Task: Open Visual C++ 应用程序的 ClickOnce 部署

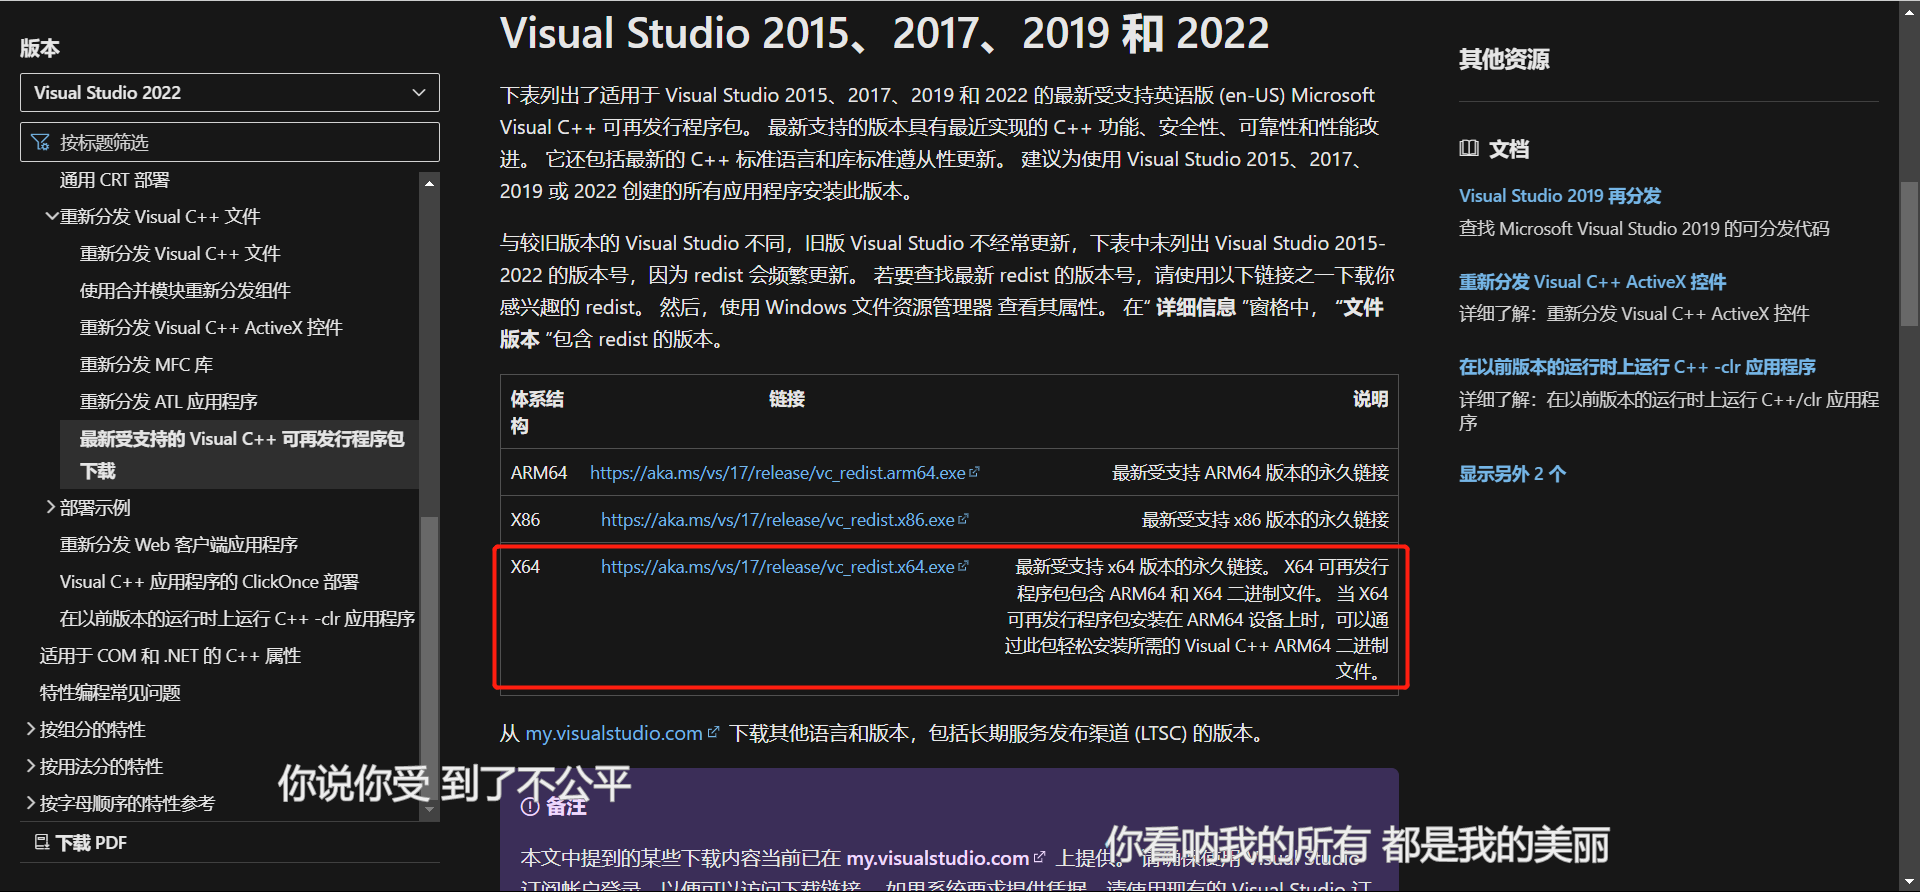Action: (209, 581)
